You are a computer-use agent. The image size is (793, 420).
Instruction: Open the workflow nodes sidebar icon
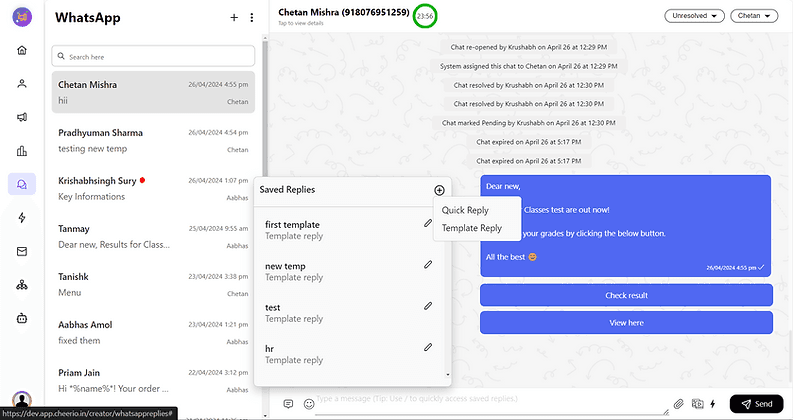pyautogui.click(x=22, y=285)
